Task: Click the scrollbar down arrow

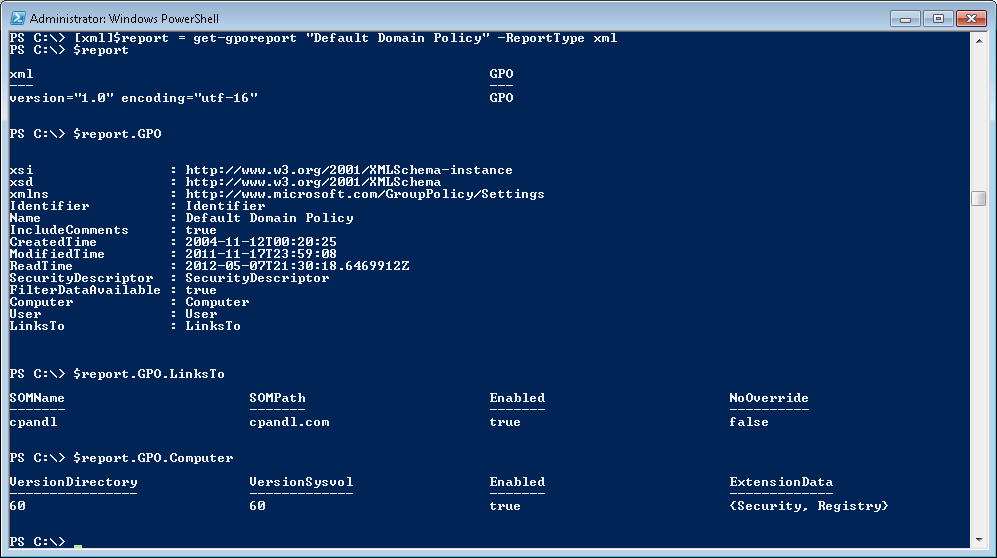Action: (978, 541)
